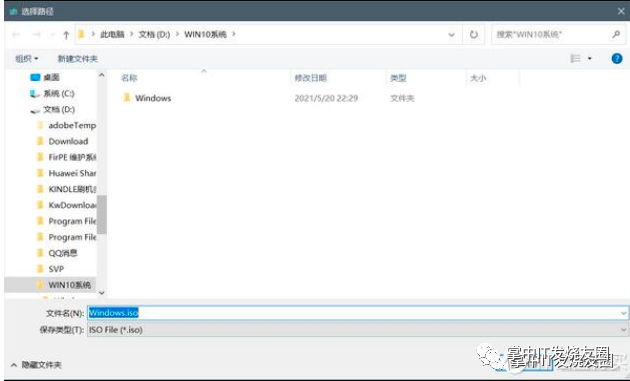Select 系统 (C:) drive in the tree
630x381 pixels.
tap(59, 94)
